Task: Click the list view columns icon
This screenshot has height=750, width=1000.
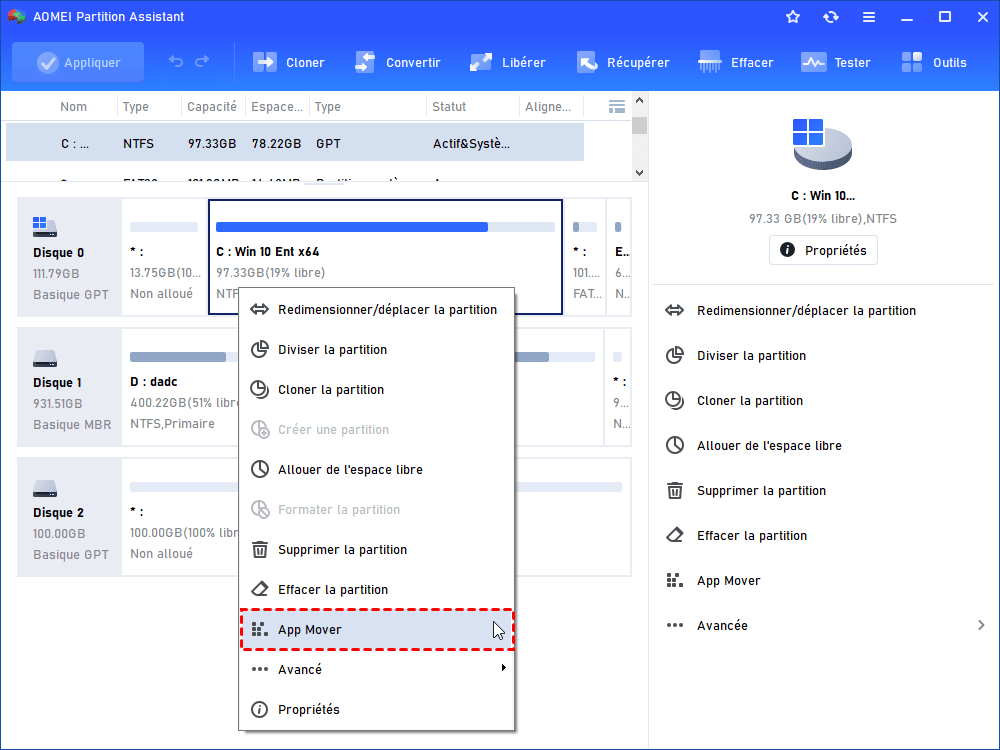Action: tap(617, 107)
